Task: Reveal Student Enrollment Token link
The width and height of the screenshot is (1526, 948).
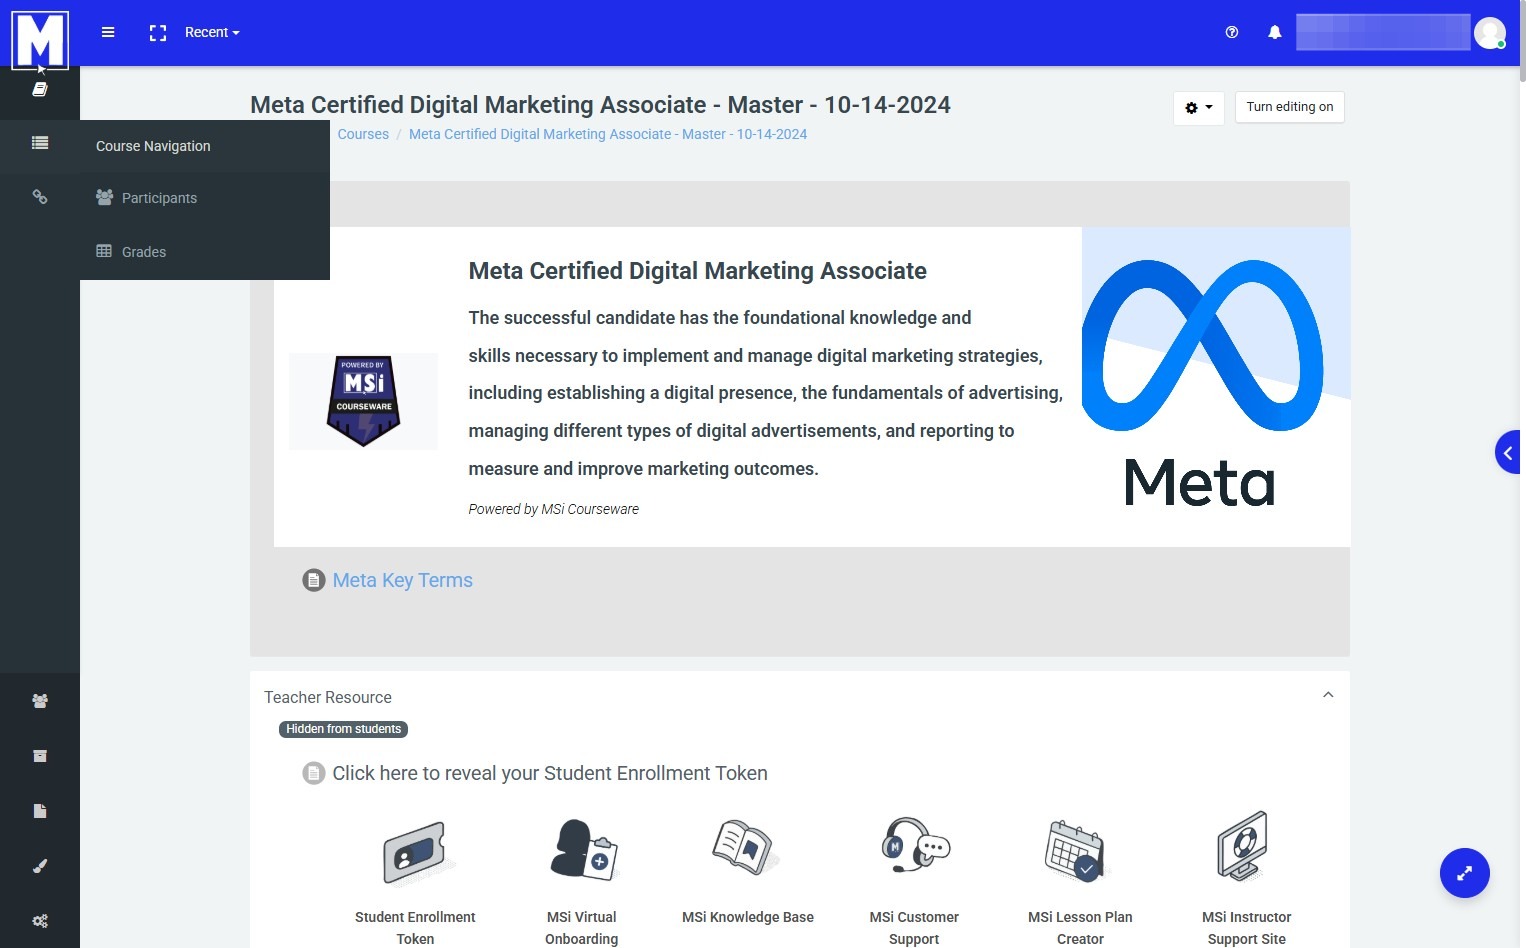Action: tap(550, 773)
